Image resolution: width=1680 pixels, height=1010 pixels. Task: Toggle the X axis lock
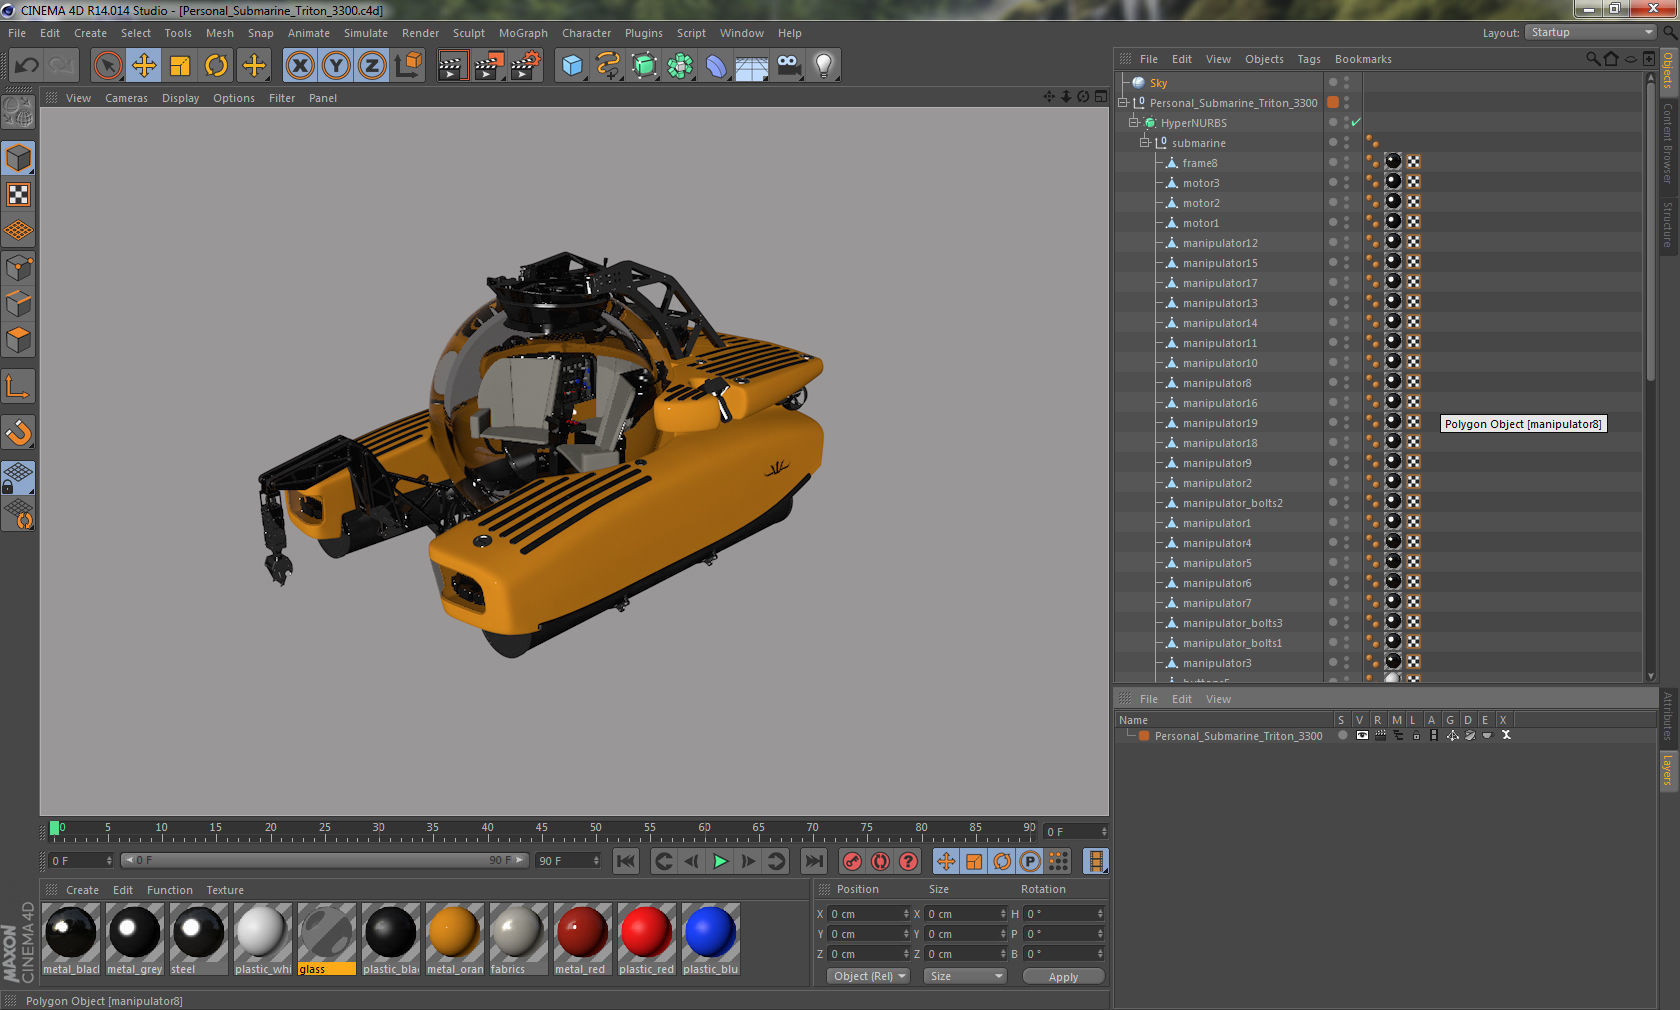point(300,66)
